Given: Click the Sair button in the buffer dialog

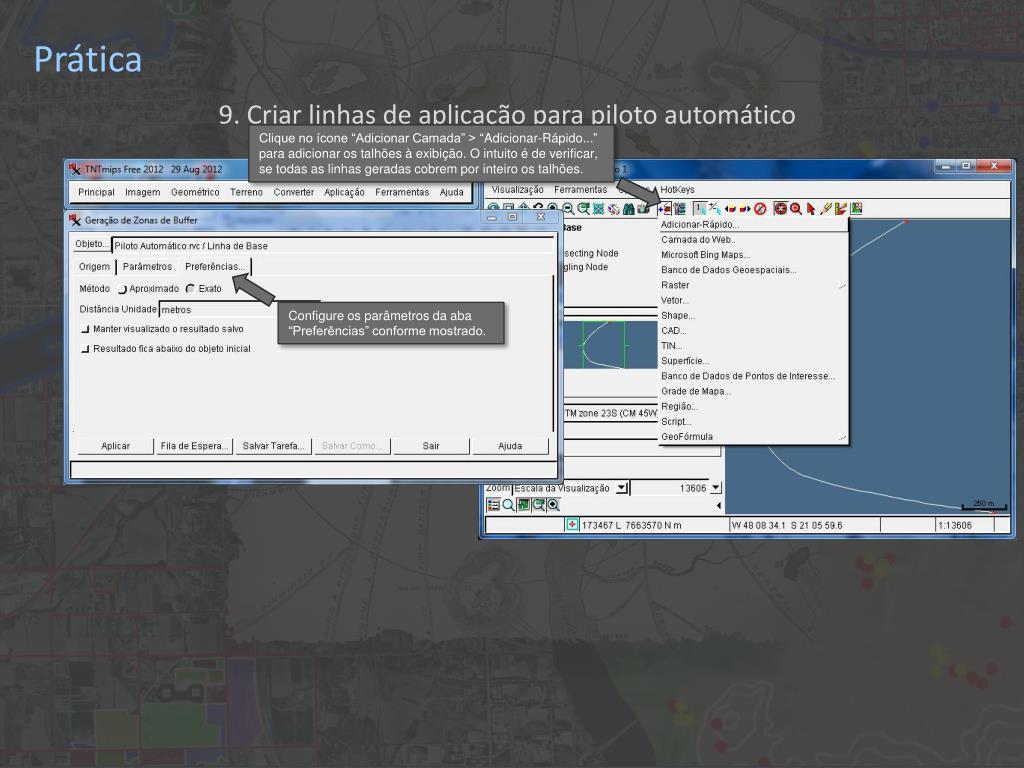Looking at the screenshot, I should coord(431,446).
